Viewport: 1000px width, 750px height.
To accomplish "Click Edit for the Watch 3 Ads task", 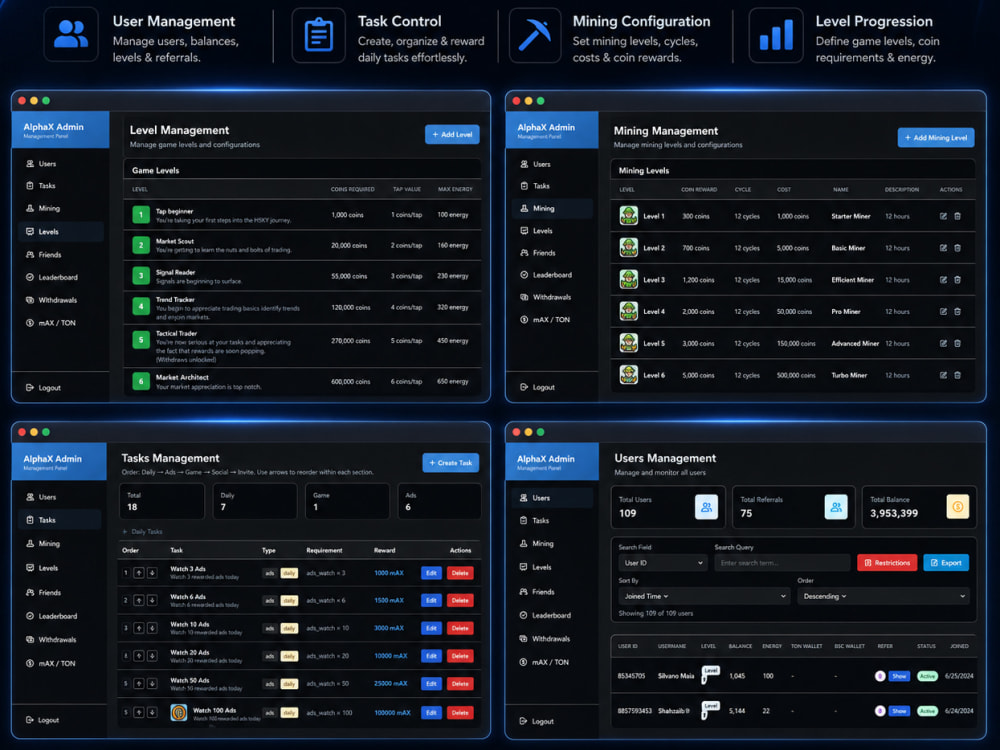I will coord(431,573).
